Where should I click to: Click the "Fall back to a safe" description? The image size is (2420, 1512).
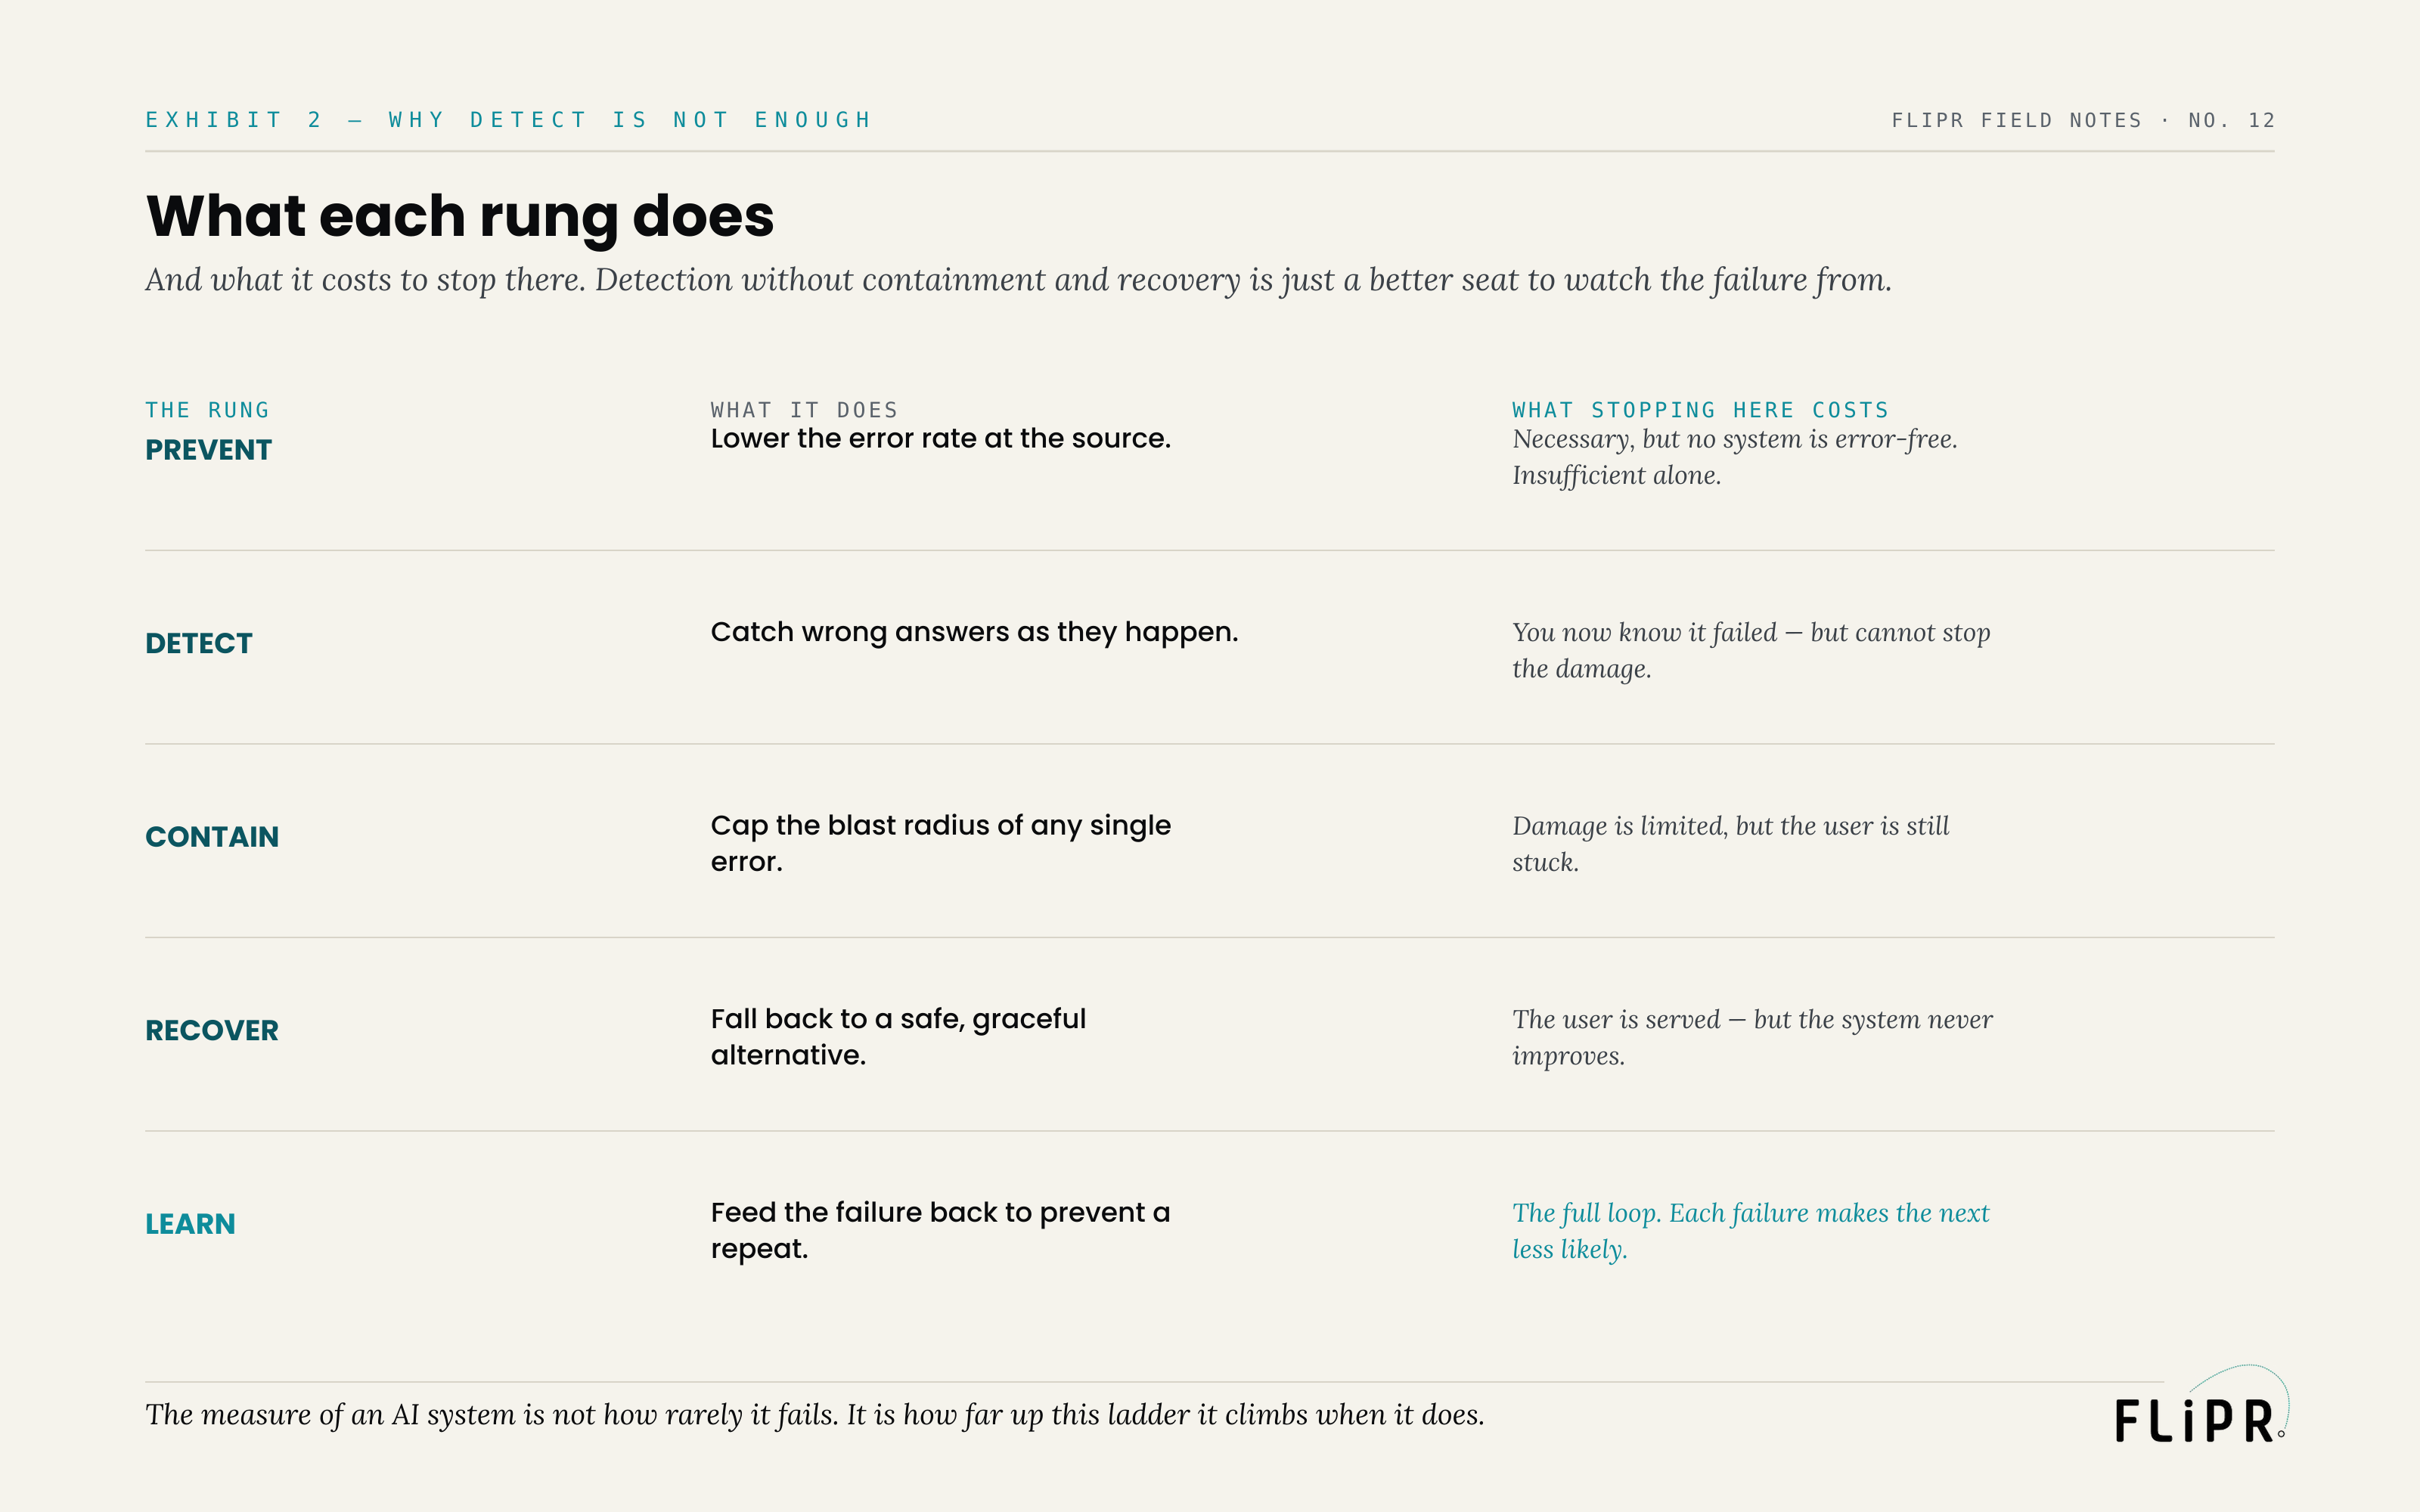(x=898, y=1037)
